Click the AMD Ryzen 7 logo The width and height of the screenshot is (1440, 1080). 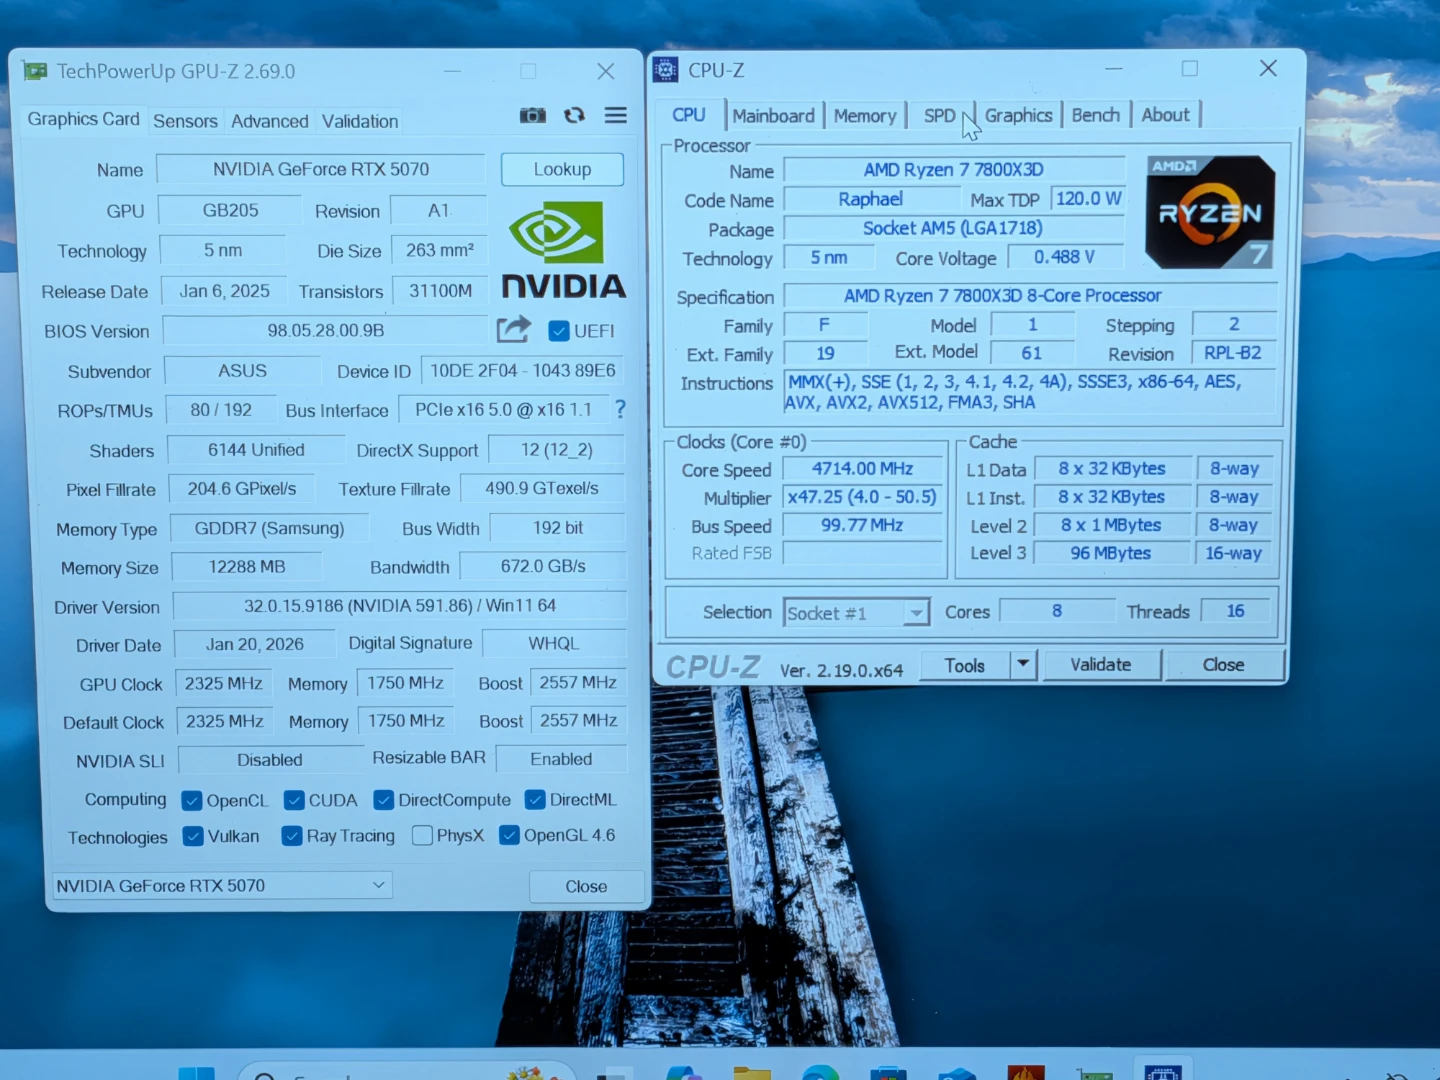coord(1210,212)
